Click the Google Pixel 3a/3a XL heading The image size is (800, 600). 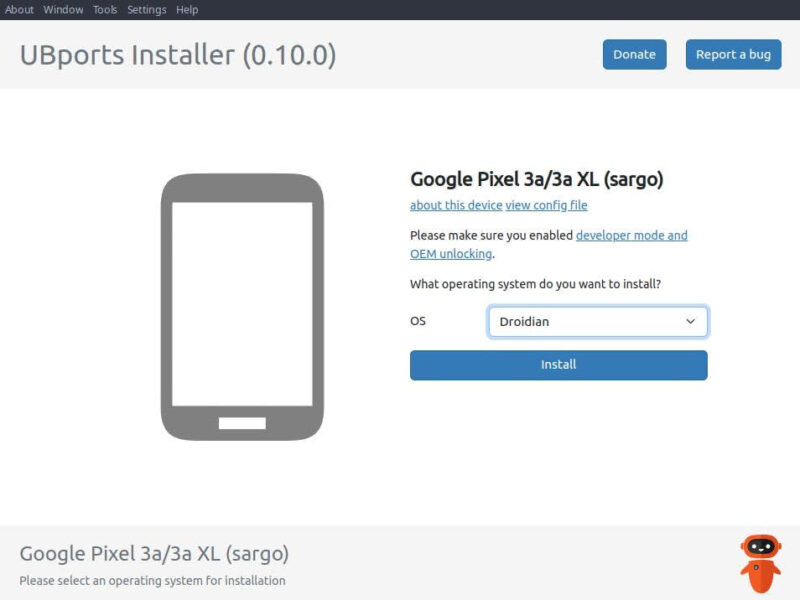[x=536, y=180]
